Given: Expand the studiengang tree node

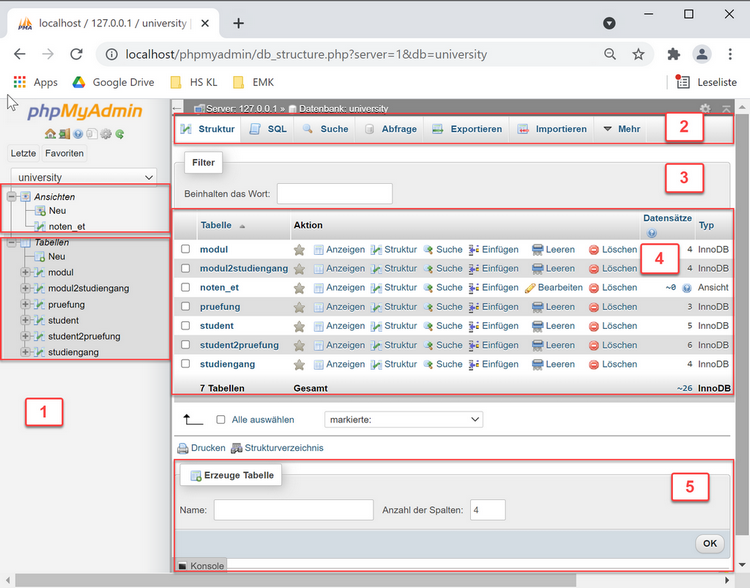Looking at the screenshot, I should pos(25,352).
